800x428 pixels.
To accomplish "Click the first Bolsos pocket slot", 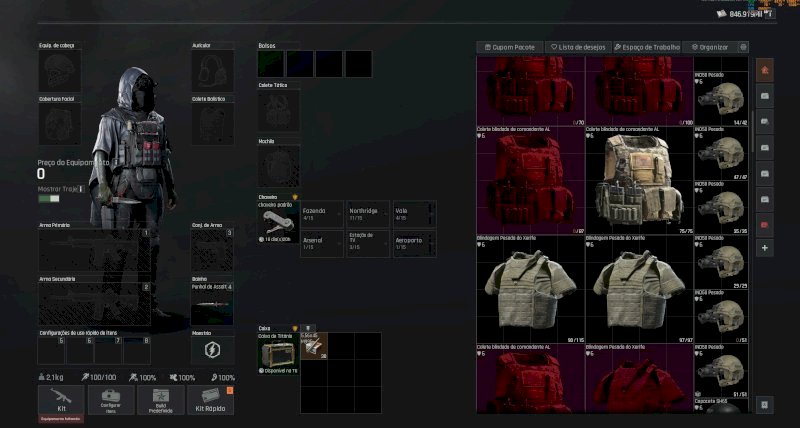I will tap(270, 64).
